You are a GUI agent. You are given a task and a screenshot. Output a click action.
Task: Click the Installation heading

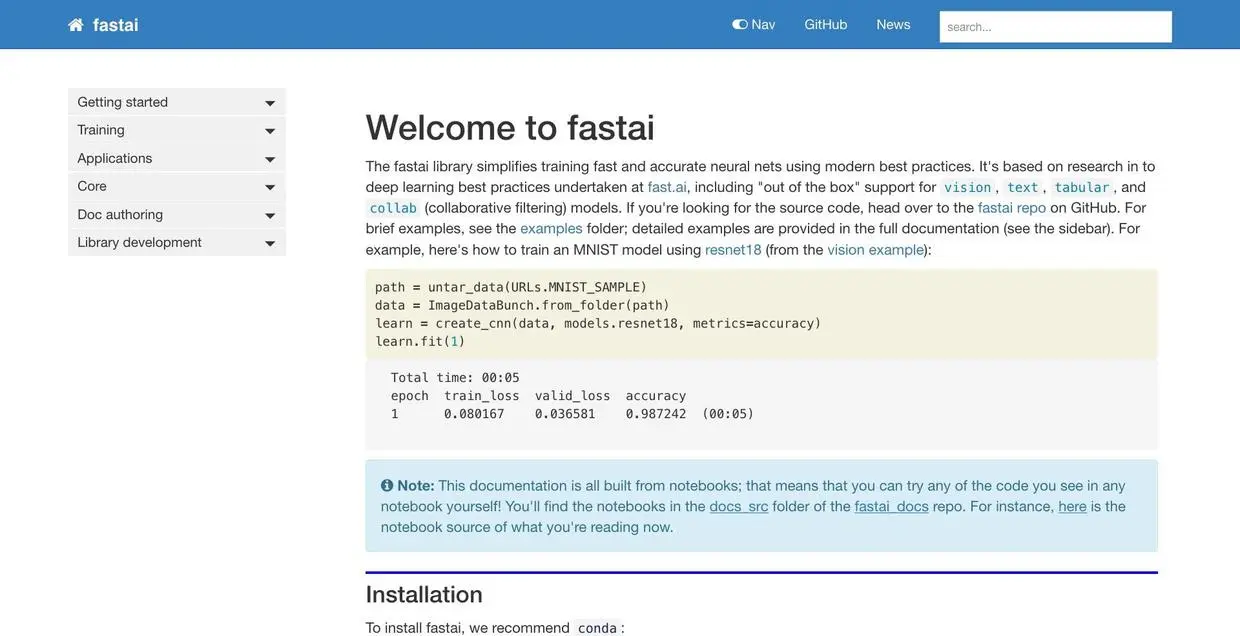[424, 594]
